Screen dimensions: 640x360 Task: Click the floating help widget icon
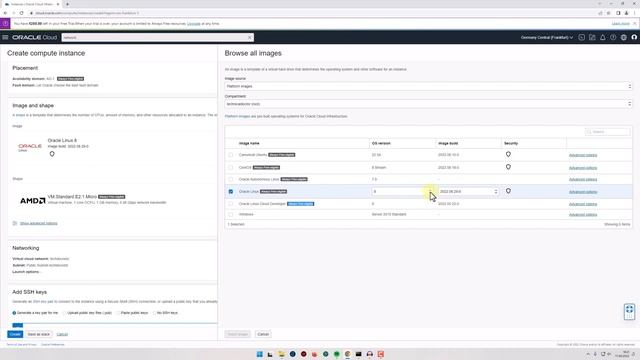point(629,312)
